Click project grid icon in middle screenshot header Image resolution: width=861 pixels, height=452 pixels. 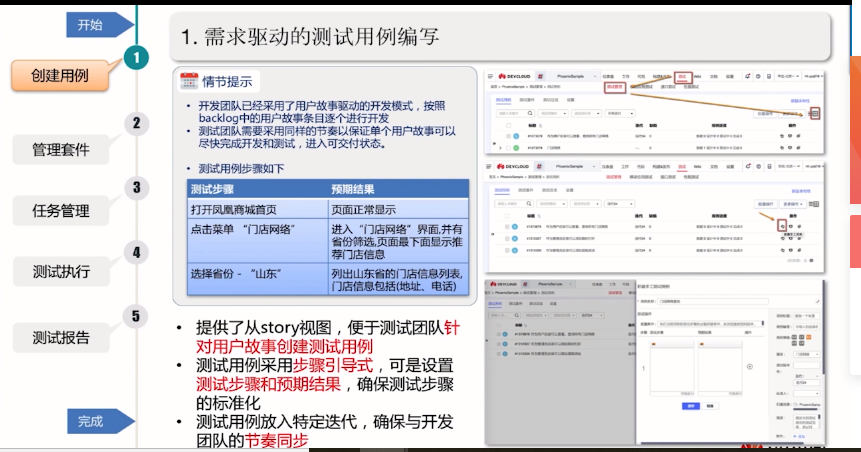click(539, 166)
